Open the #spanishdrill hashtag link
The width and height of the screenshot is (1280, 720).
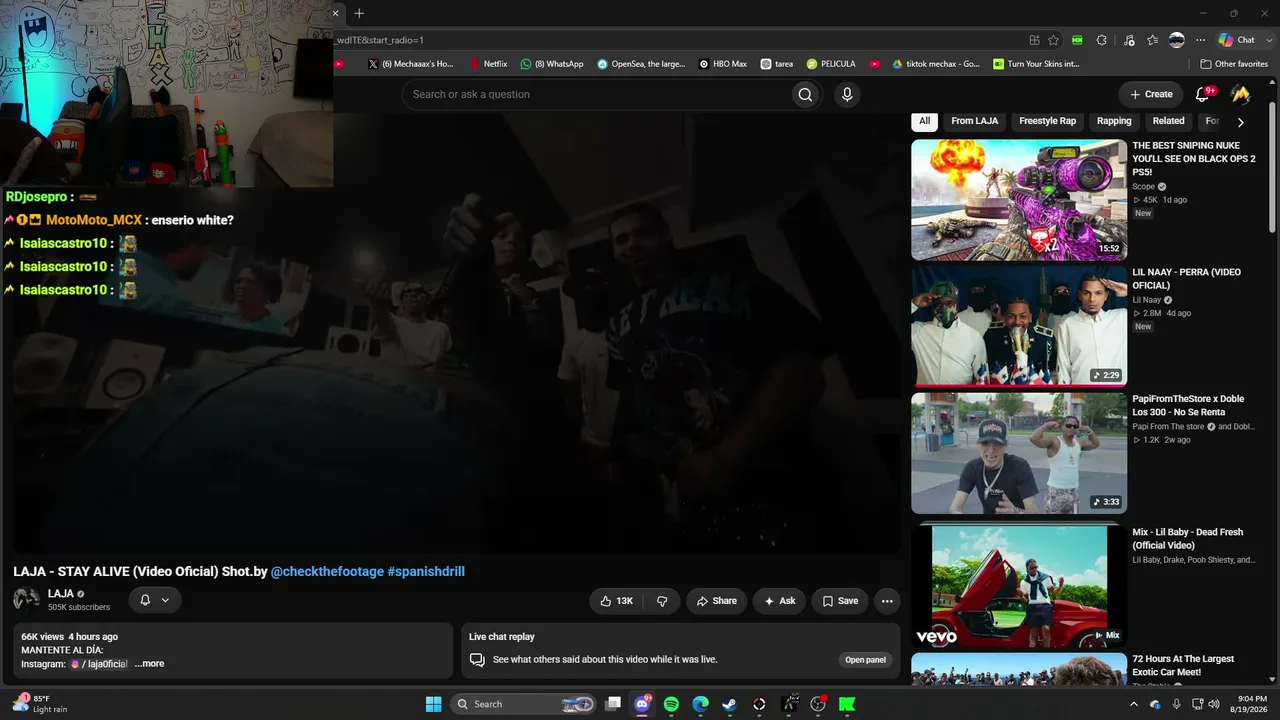426,572
